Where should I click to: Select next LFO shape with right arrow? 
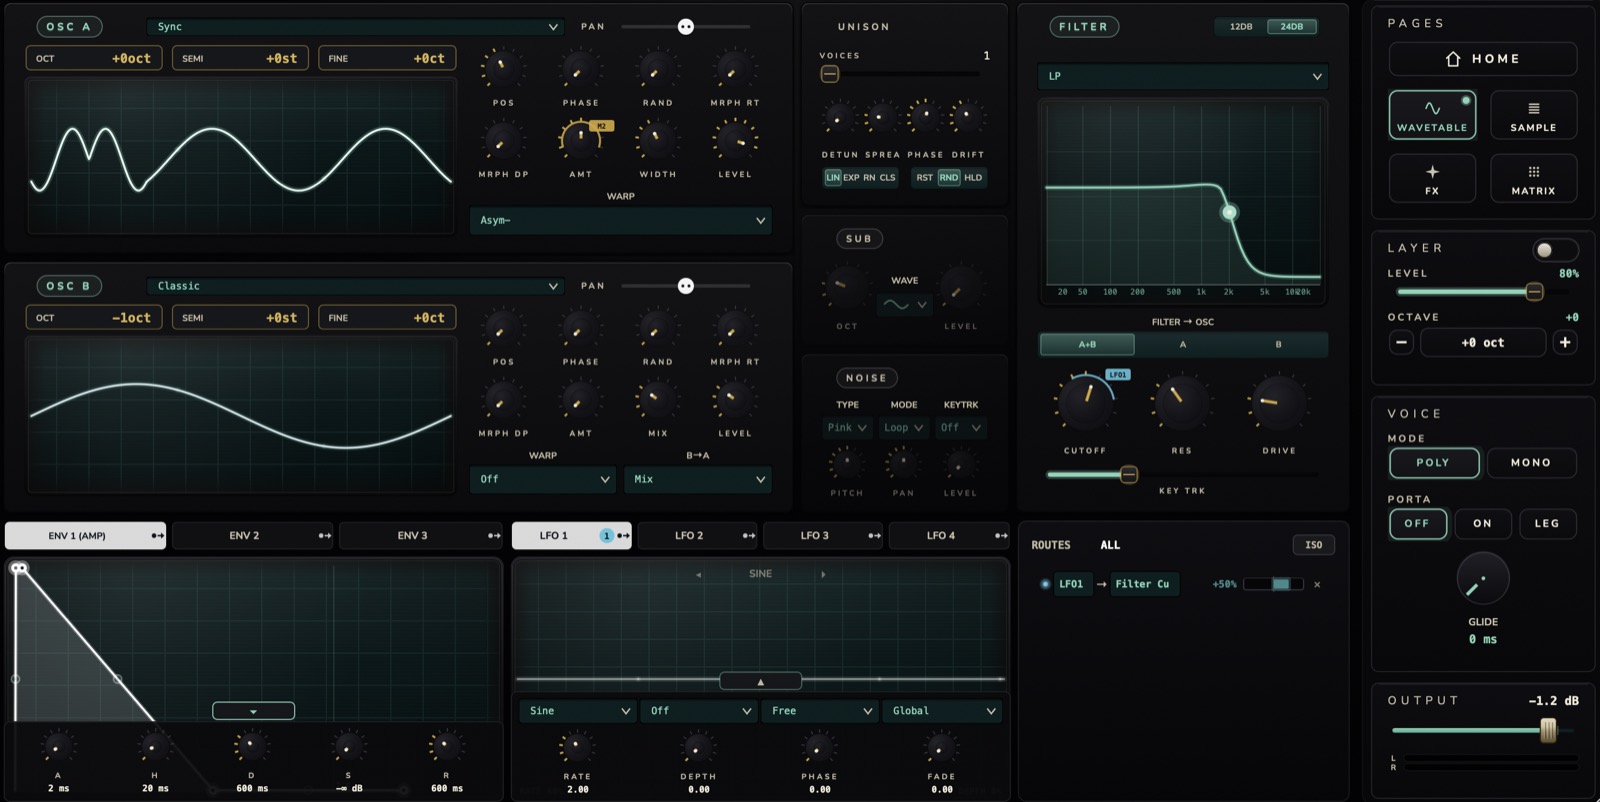click(823, 575)
